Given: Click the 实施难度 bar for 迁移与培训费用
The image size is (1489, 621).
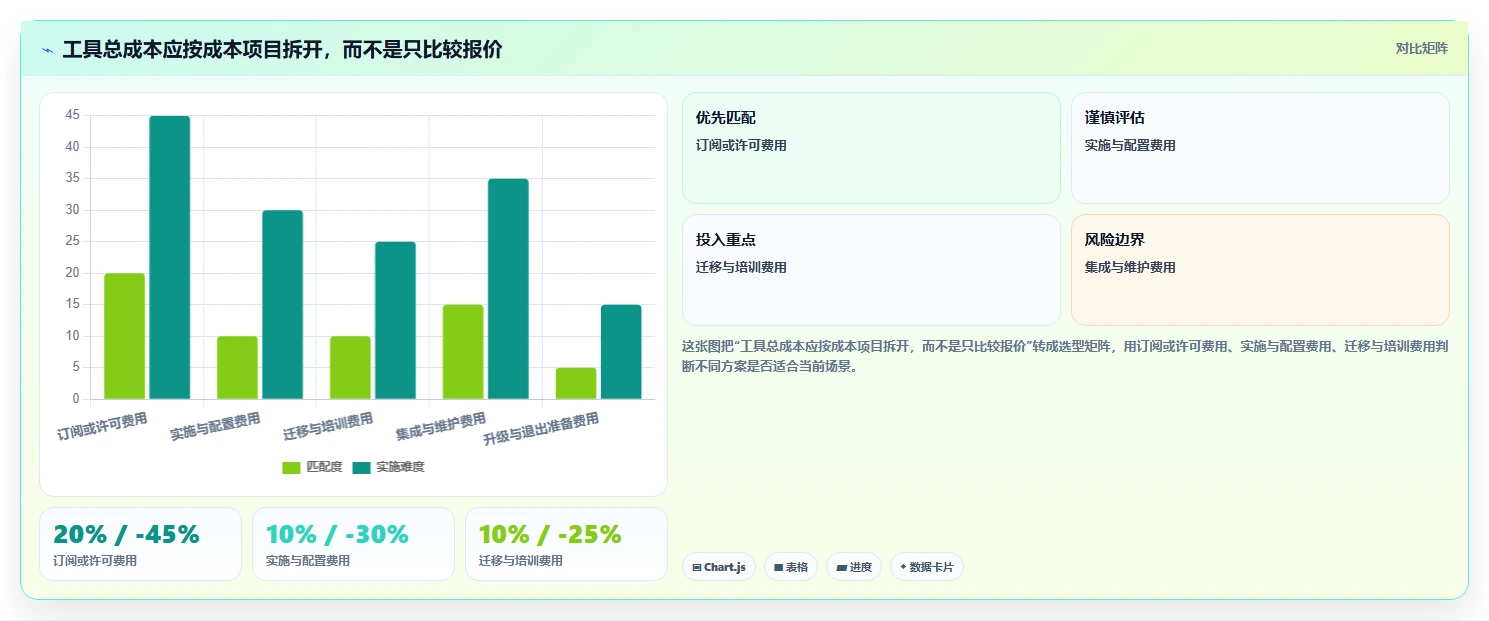Looking at the screenshot, I should click(396, 320).
